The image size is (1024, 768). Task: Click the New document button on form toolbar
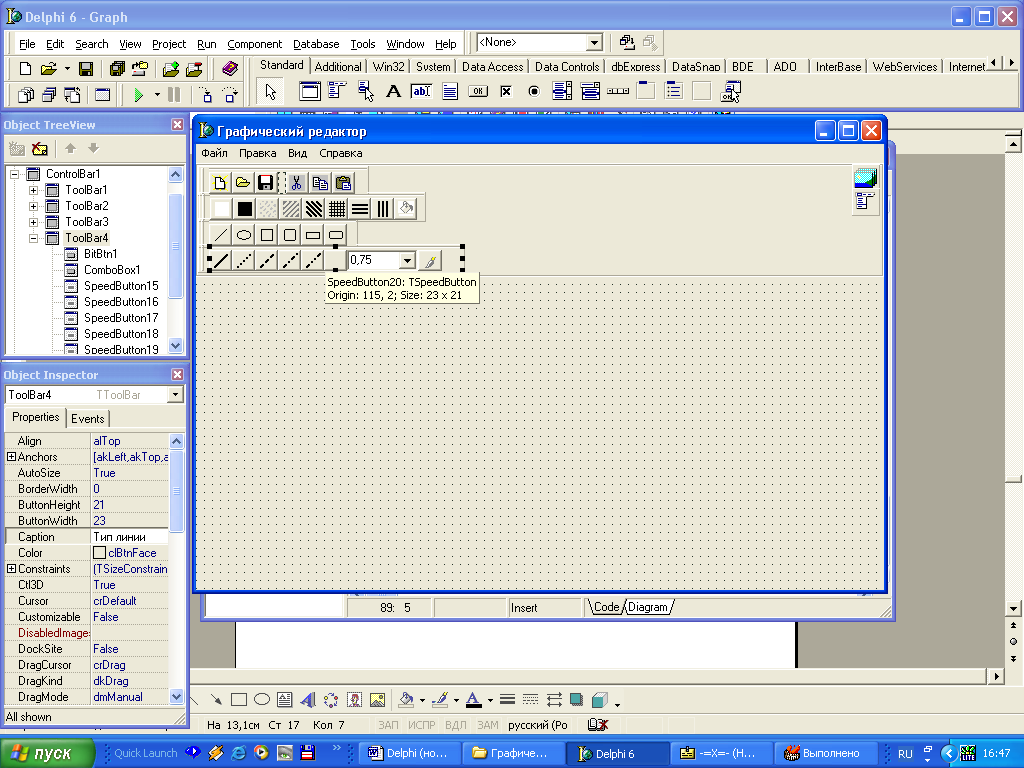pyautogui.click(x=220, y=182)
